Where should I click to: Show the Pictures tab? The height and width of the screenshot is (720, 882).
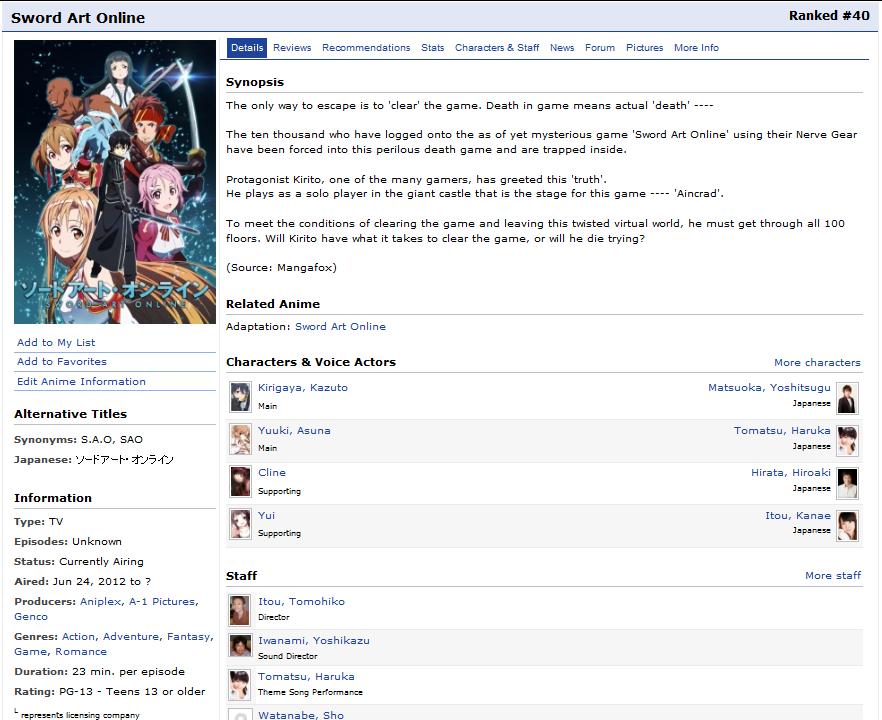point(645,48)
